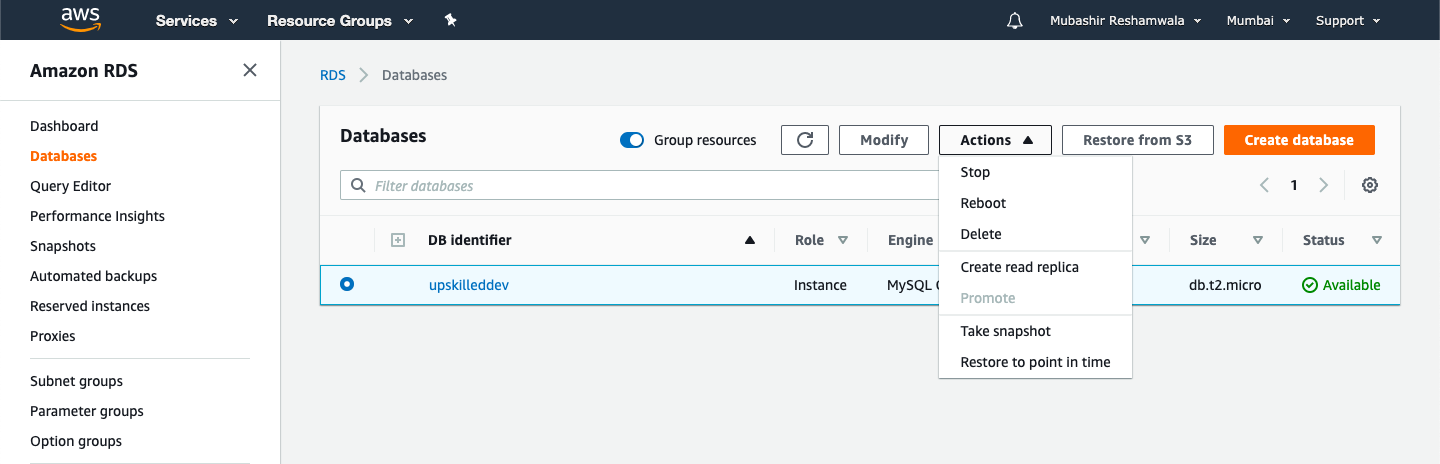Sort by DB identifier ascending arrow
Image resolution: width=1440 pixels, height=464 pixels.
tap(750, 240)
